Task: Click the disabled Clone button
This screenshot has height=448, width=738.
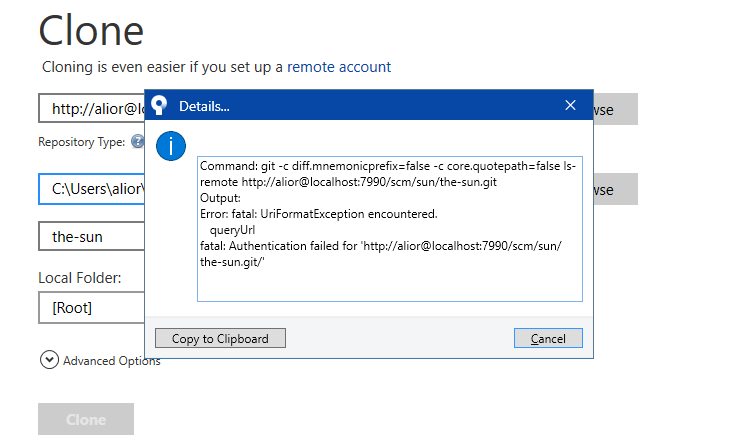Action: point(86,419)
